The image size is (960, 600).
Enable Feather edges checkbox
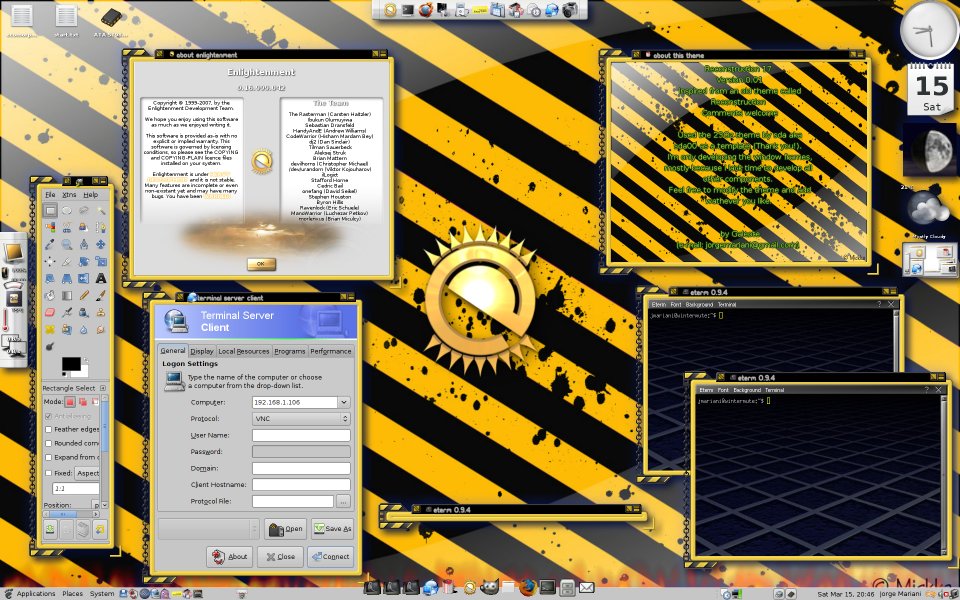point(48,429)
